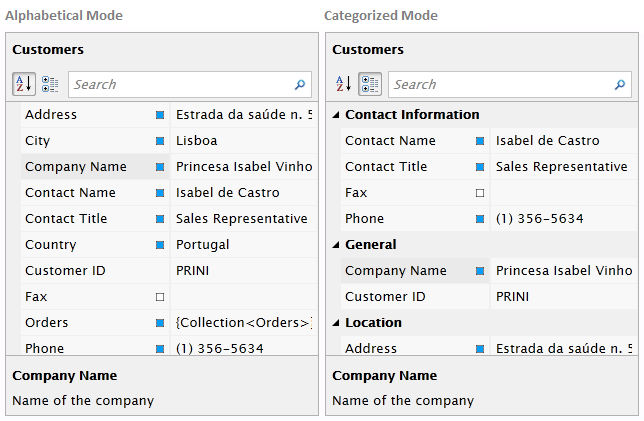
Task: Click the search magnifier in Alphabetical Mode panel
Action: [x=300, y=85]
